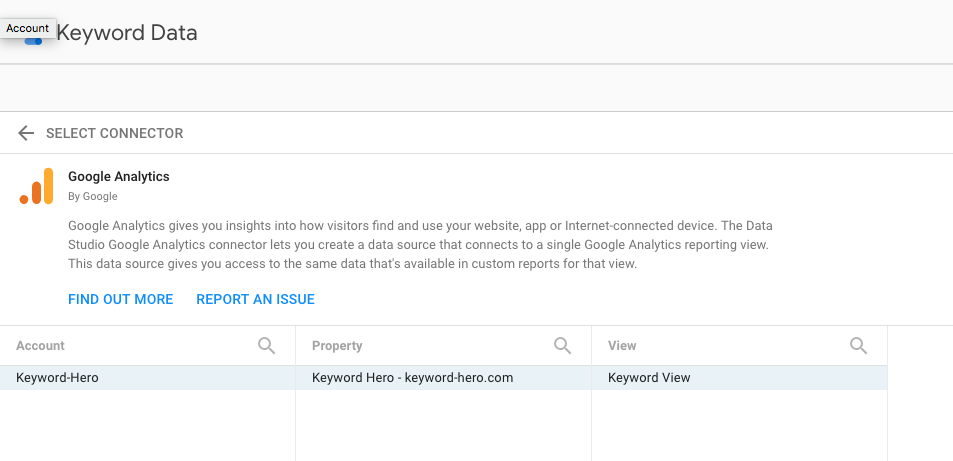Click the Google Analytics connector title

pos(119,176)
